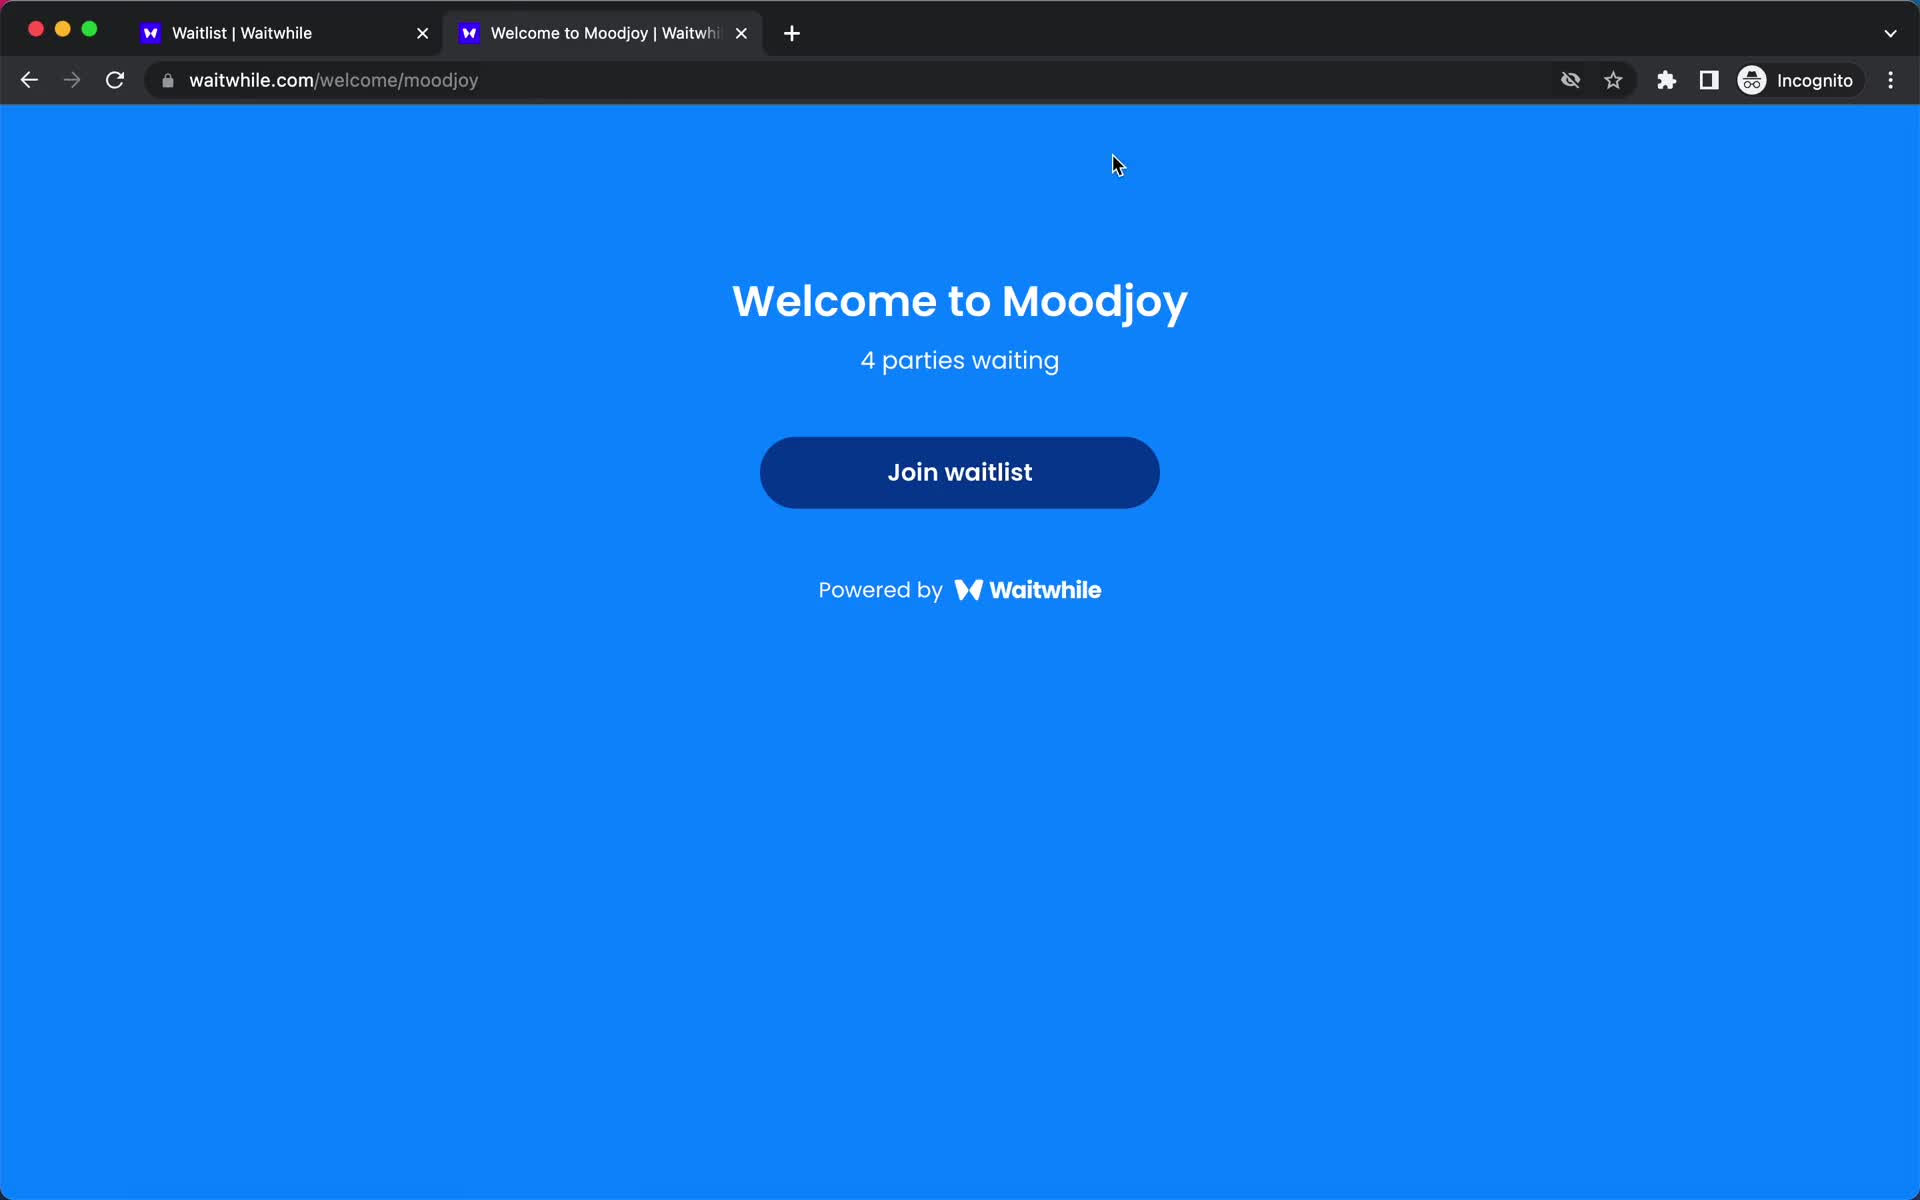This screenshot has height=1200, width=1920.
Task: Click the extensions puzzle piece icon
Action: coord(1666,80)
